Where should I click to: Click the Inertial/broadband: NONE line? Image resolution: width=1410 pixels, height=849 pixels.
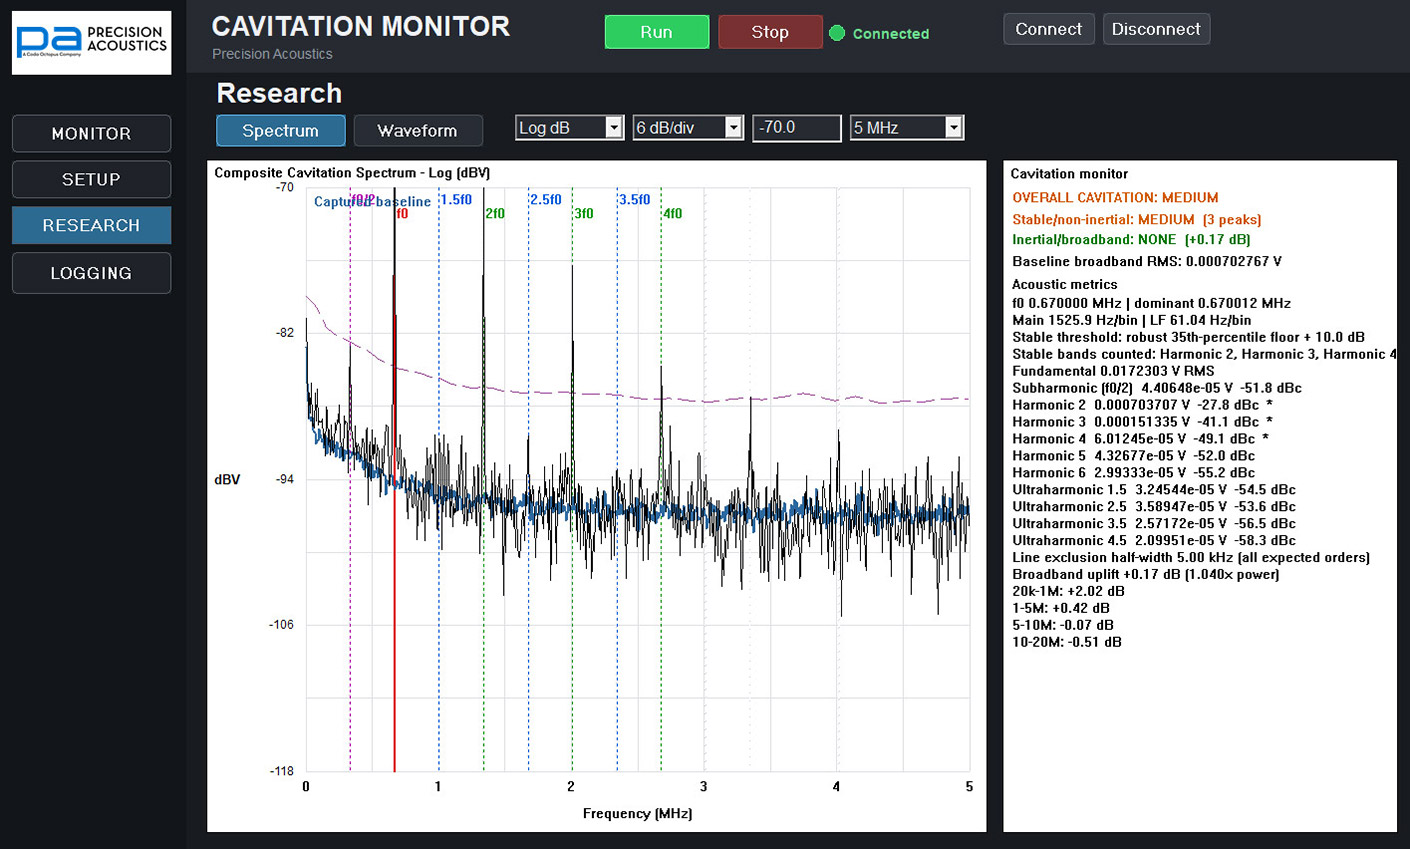point(1131,239)
